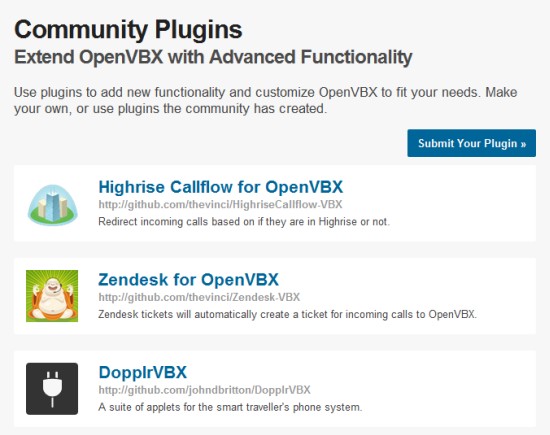Click the double-arrow on Submit Your Plugin
550x435 pixels.
point(523,144)
